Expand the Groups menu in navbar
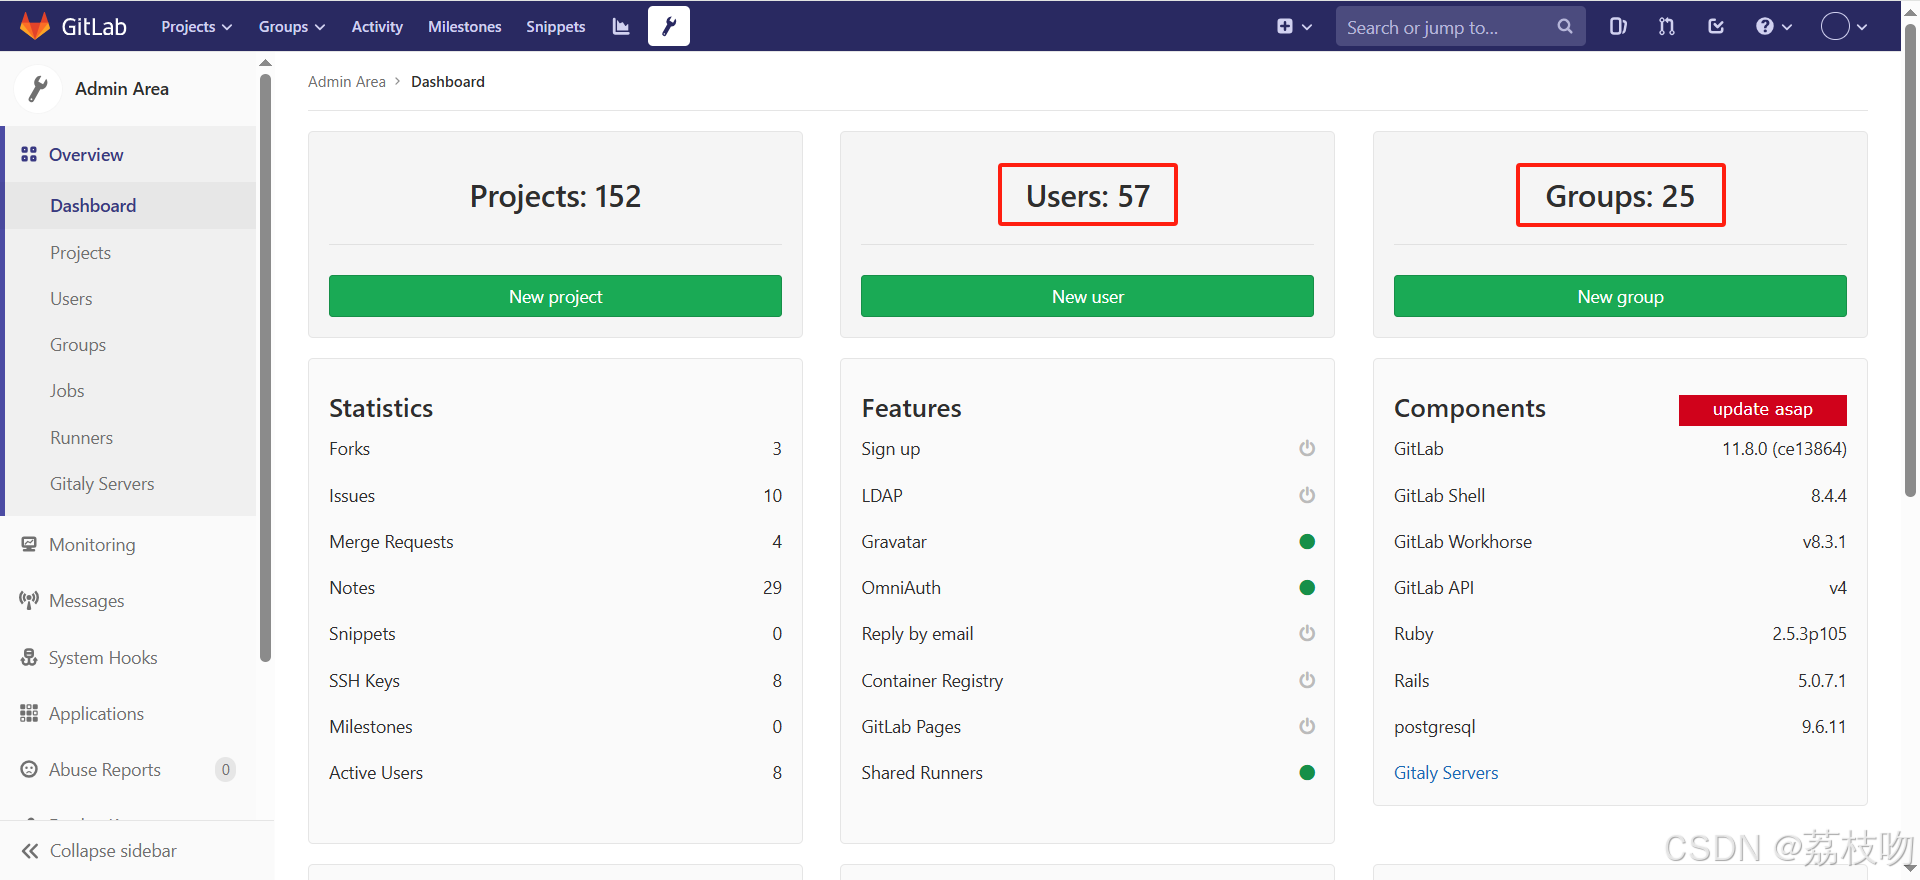 click(x=292, y=27)
